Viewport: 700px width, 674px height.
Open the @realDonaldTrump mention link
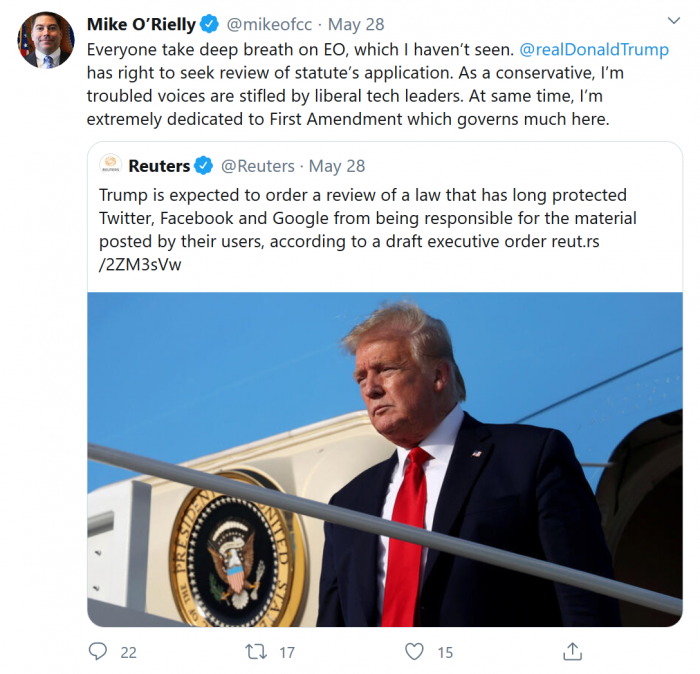coord(594,50)
